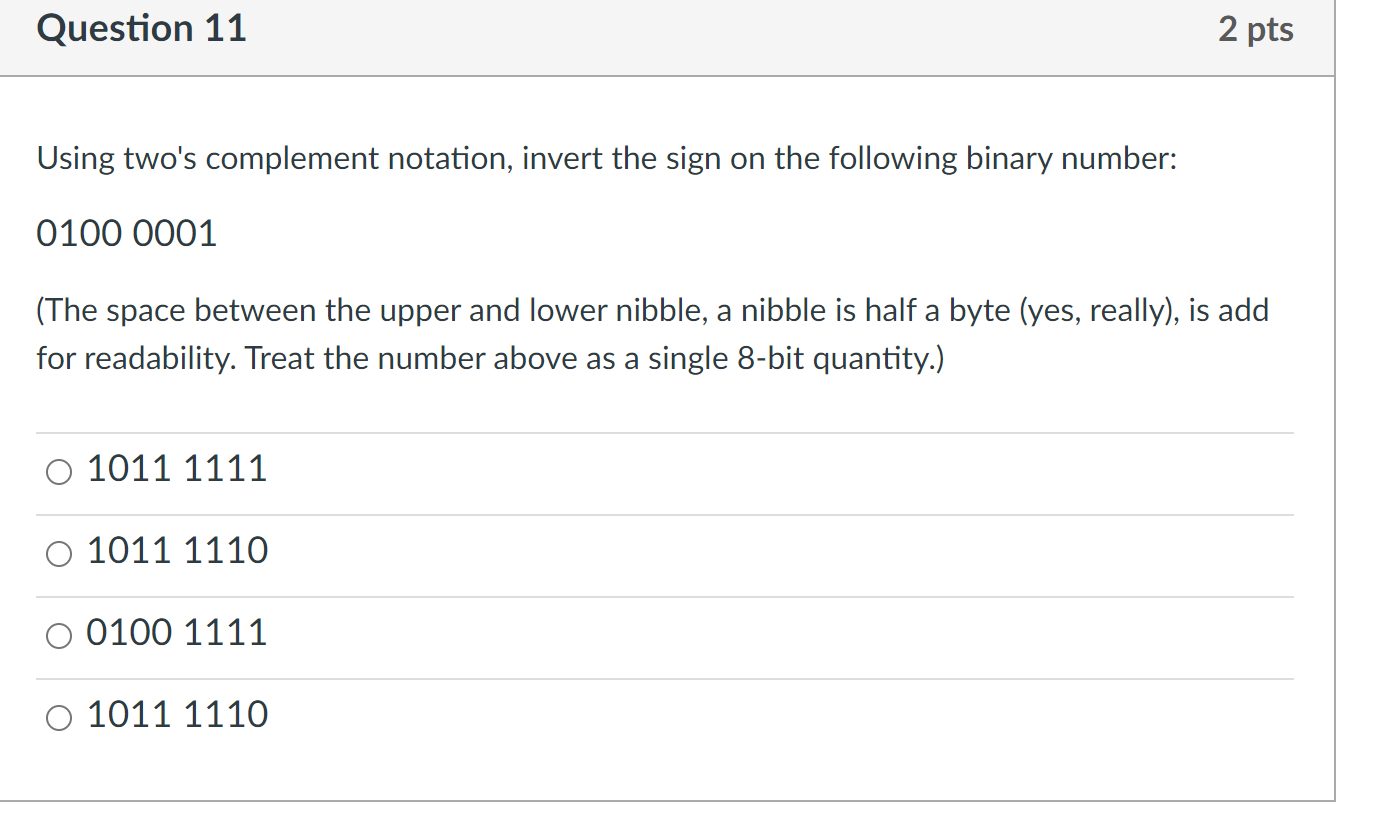
Task: Select the radio button beside the second 1011 1110 option
Action: pyautogui.click(x=58, y=717)
